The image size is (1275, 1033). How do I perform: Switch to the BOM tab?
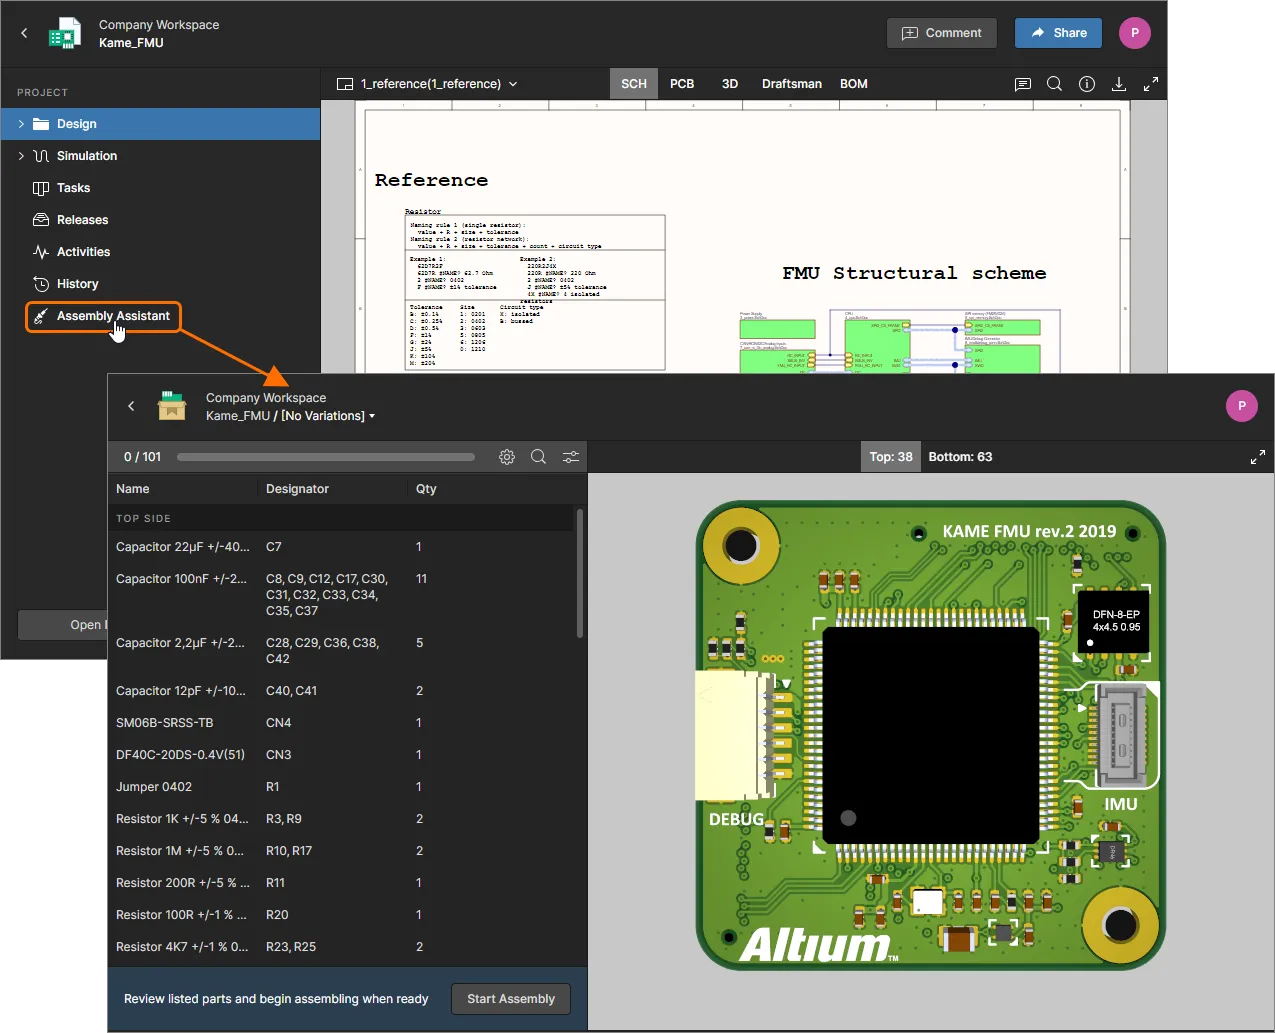[853, 84]
